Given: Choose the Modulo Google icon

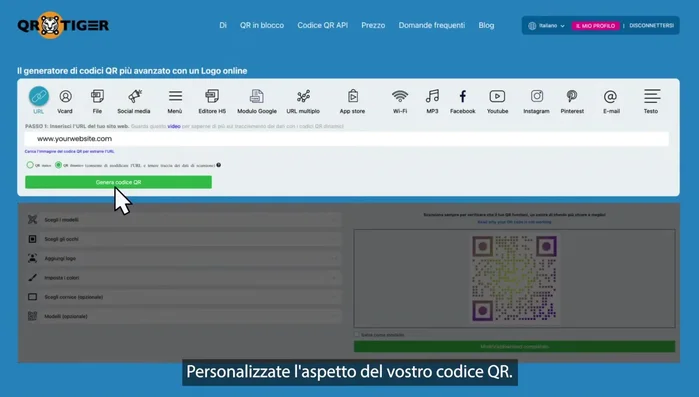Looking at the screenshot, I should pos(257,96).
